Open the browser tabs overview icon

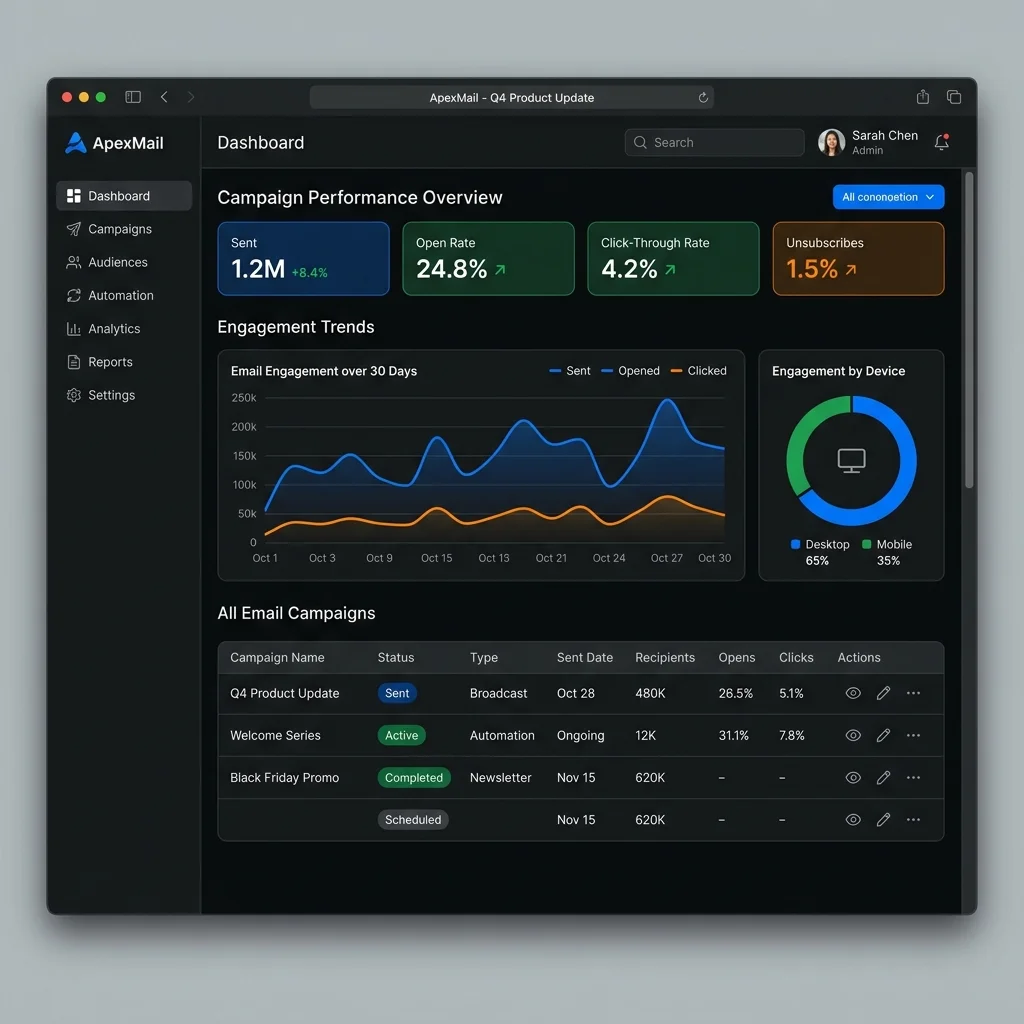click(953, 97)
